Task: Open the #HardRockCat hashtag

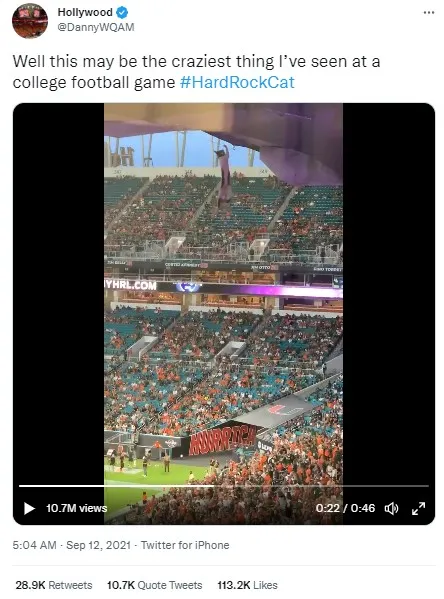Action: pyautogui.click(x=237, y=82)
